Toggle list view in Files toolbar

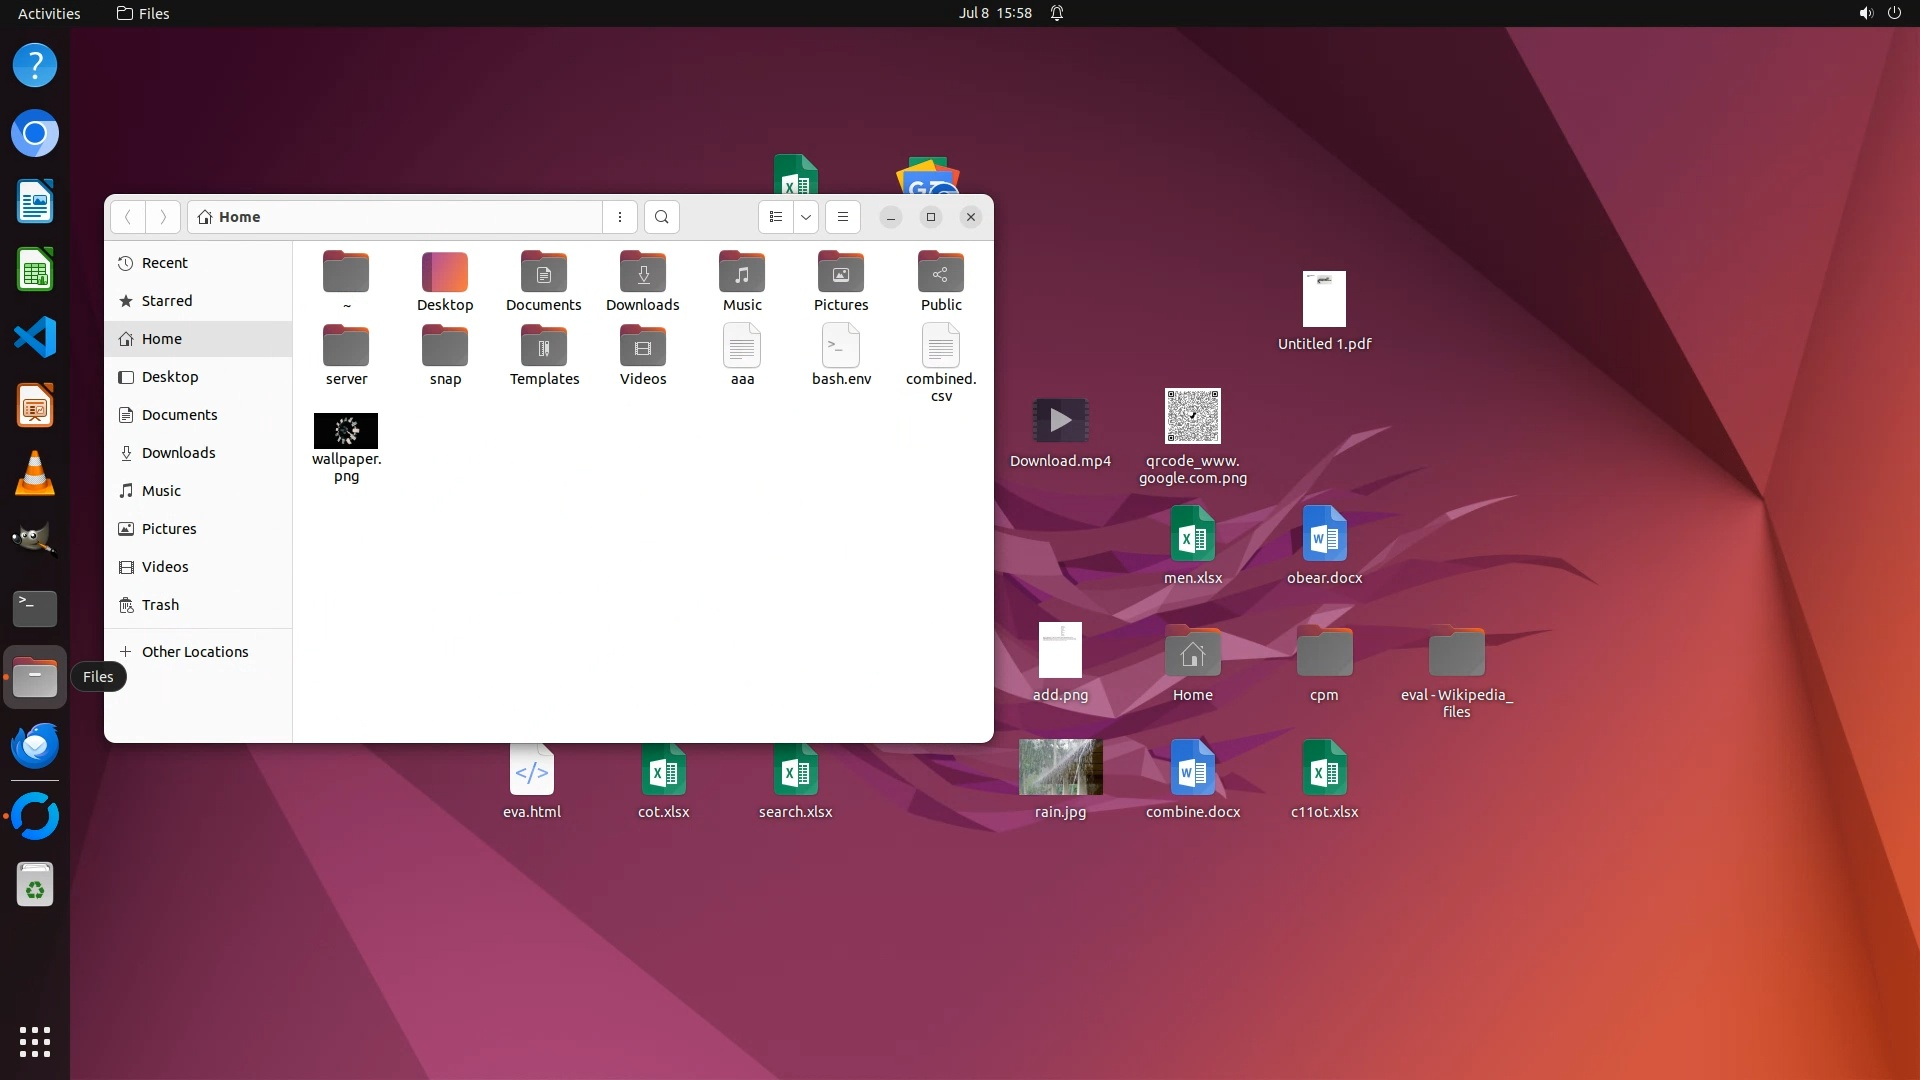pos(776,217)
